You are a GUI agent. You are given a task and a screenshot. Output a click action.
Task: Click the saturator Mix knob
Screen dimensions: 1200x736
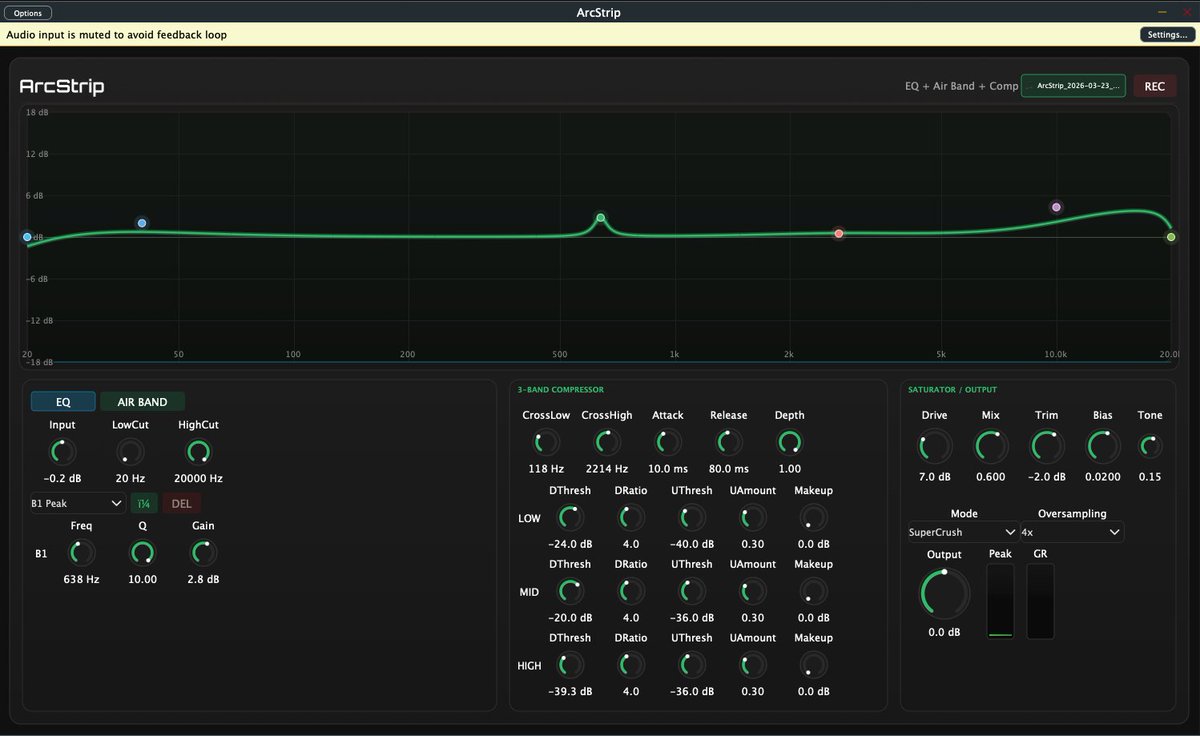991,446
